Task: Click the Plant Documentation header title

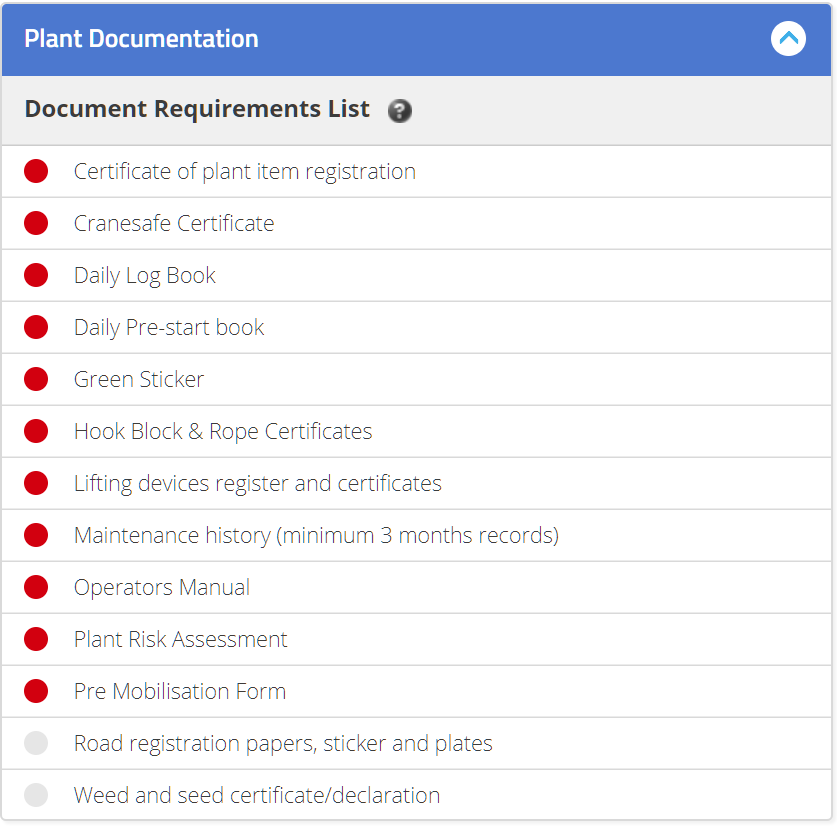Action: pos(141,38)
